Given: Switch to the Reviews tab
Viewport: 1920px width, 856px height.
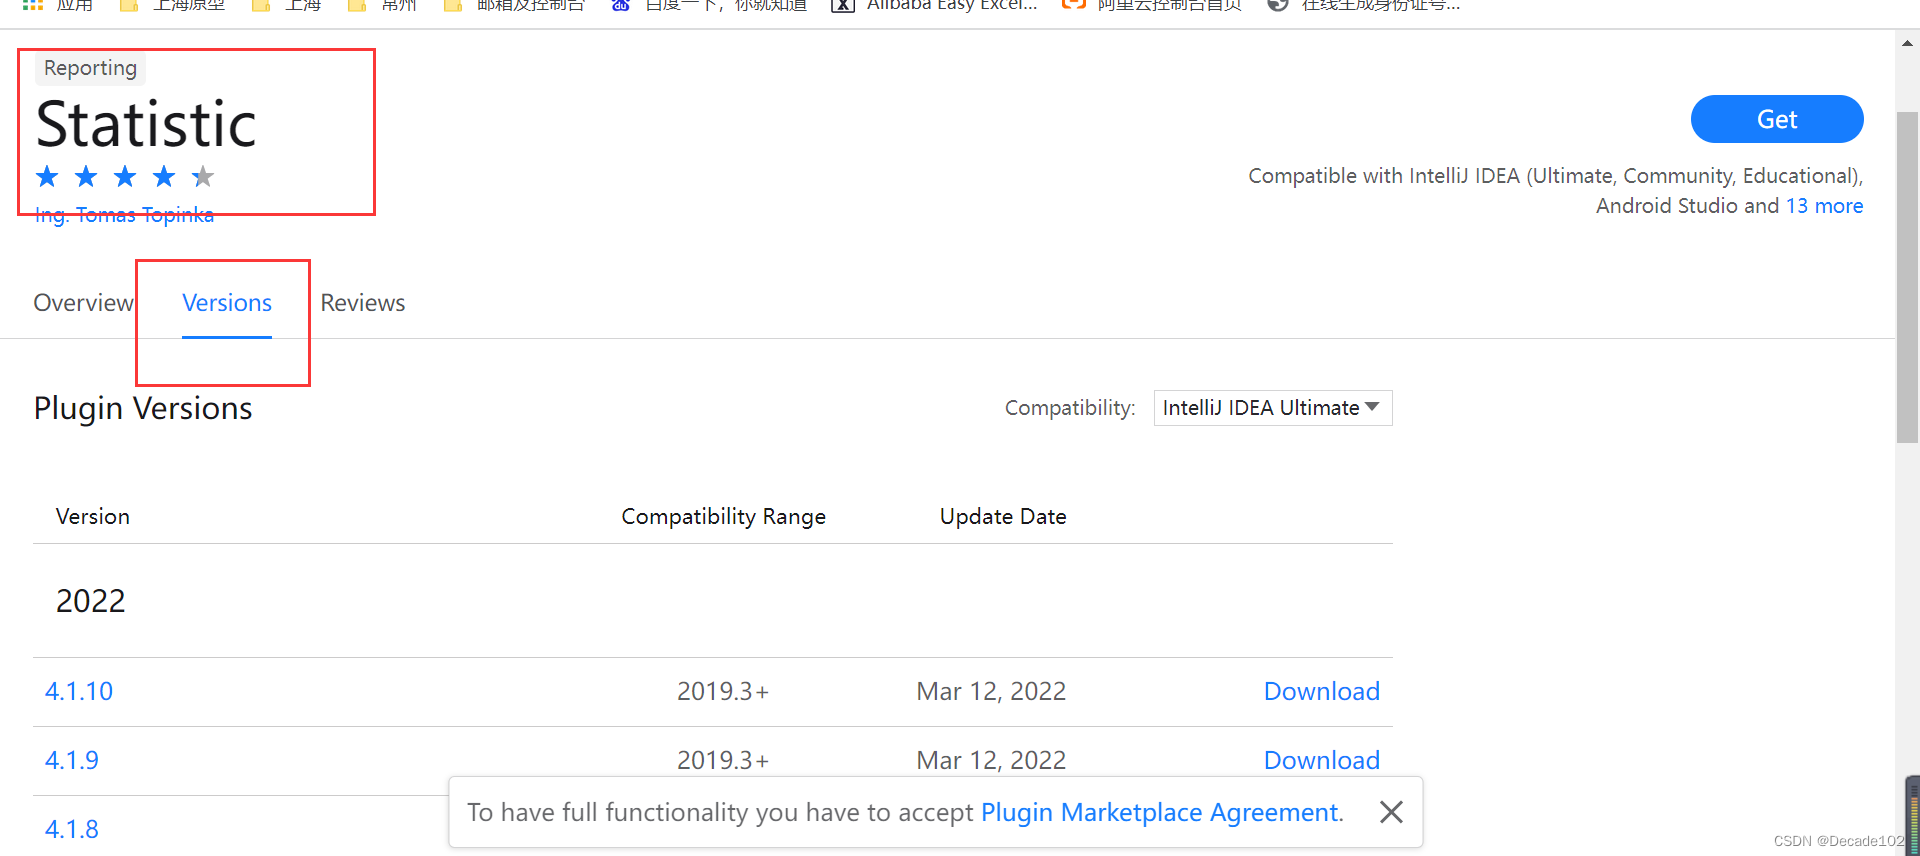Looking at the screenshot, I should 363,303.
